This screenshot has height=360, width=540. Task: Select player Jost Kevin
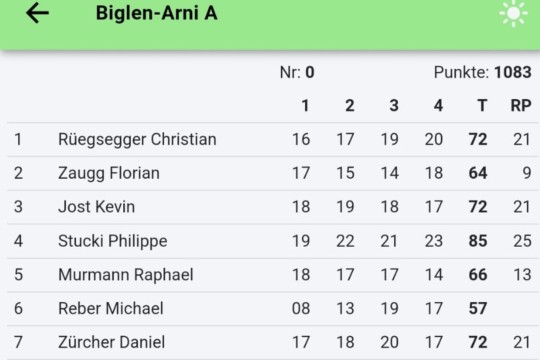272,207
